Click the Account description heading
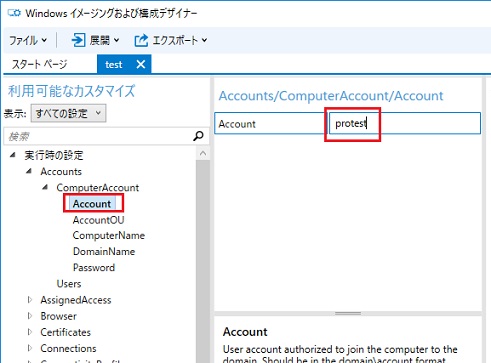 coord(245,332)
